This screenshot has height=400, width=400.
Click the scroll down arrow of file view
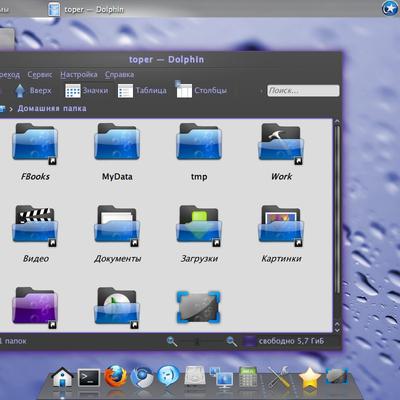point(337,329)
